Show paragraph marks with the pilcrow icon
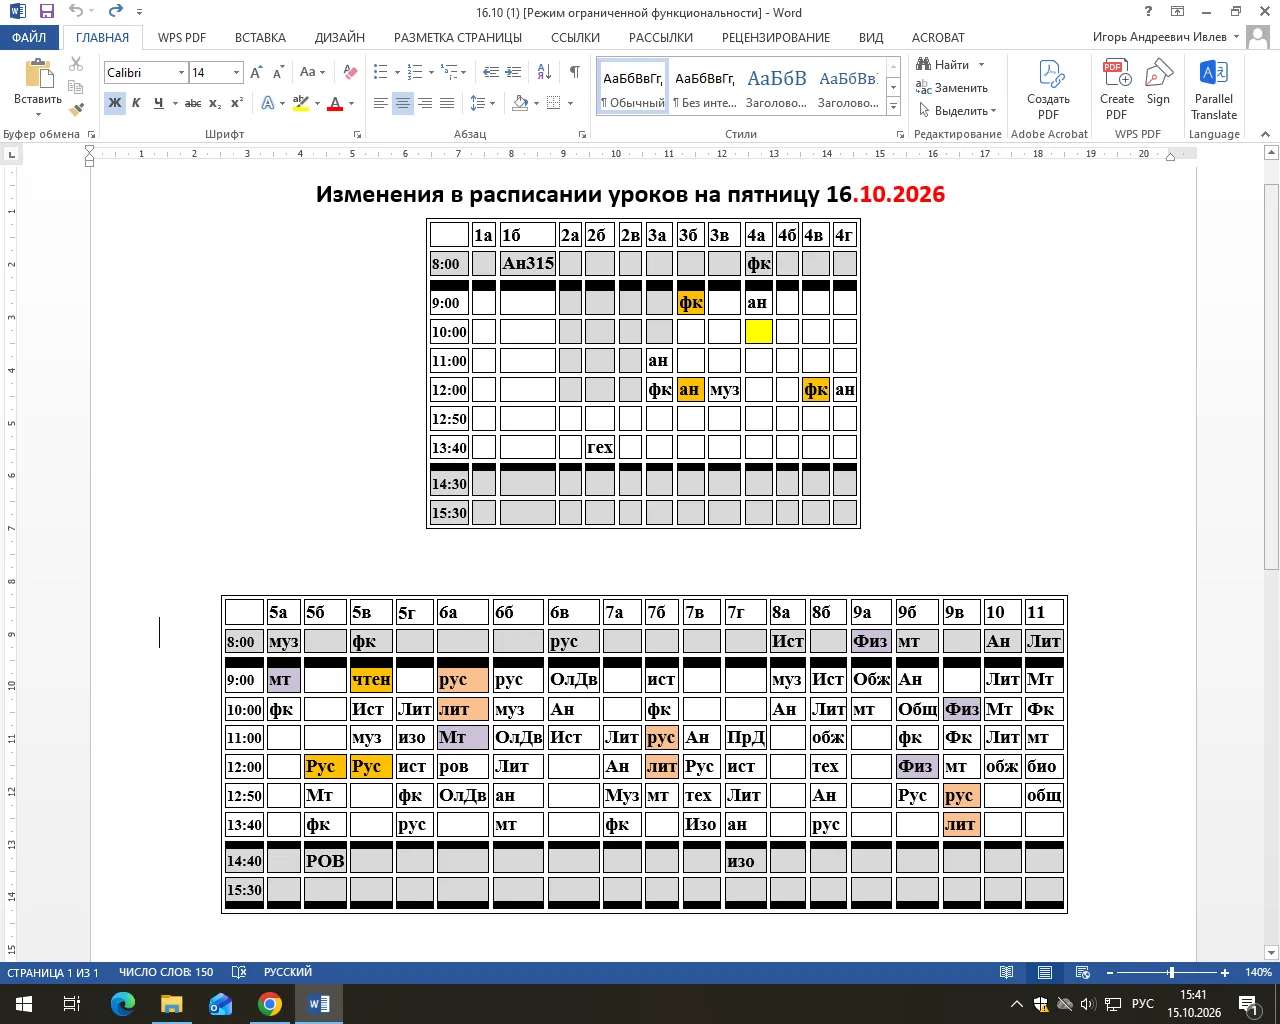1280x1024 pixels. (575, 72)
